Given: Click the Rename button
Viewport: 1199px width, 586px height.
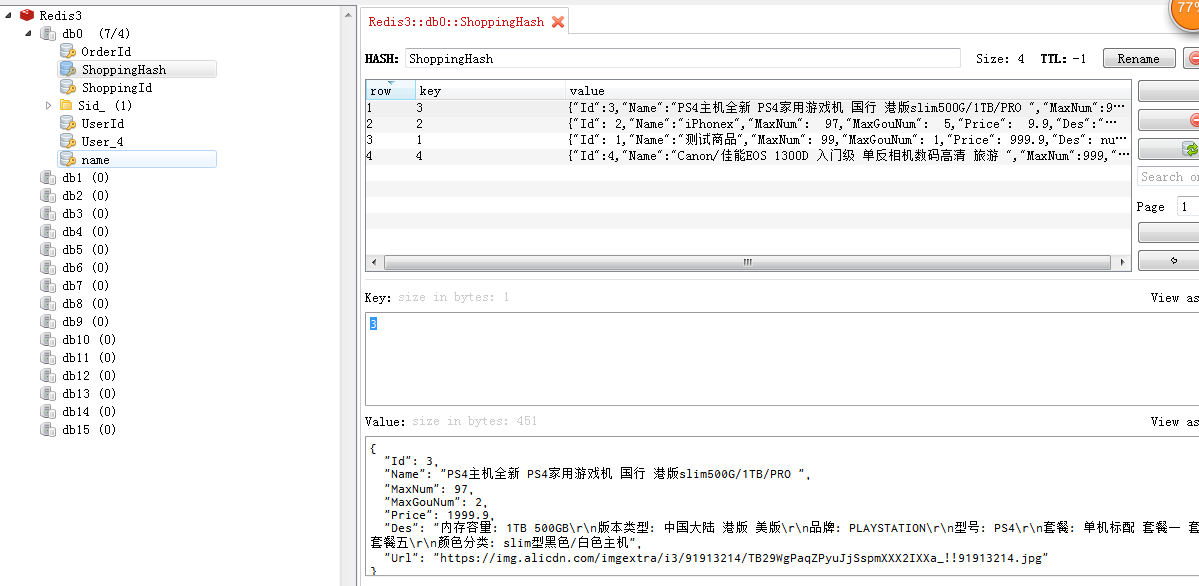Looking at the screenshot, I should pos(1139,59).
